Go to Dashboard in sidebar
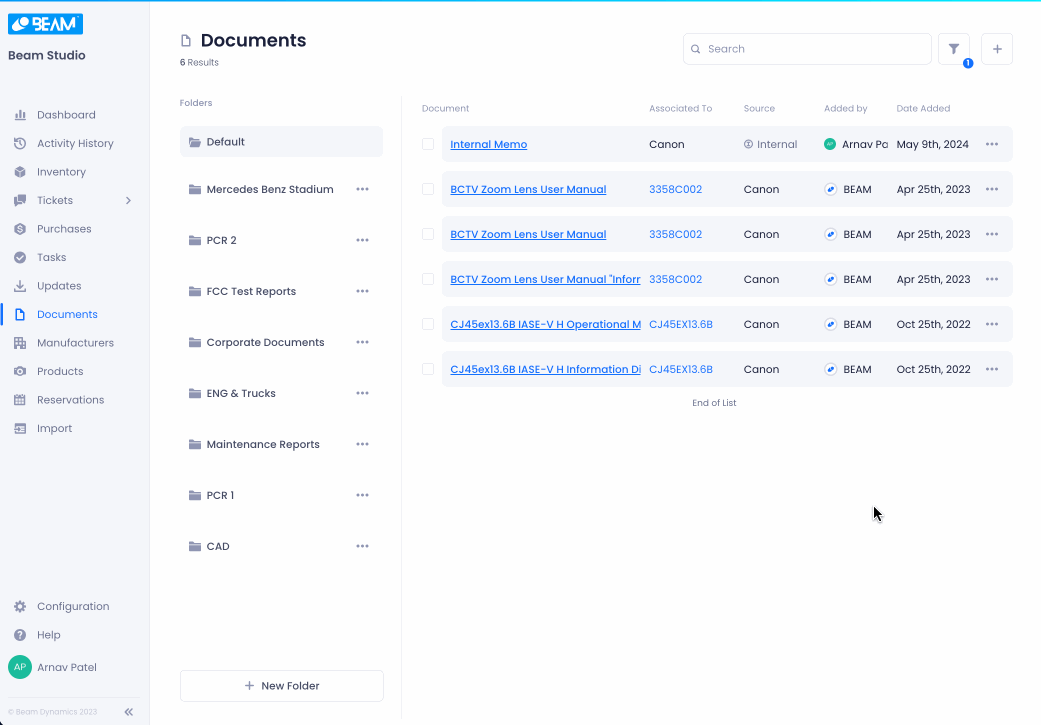The image size is (1041, 725). pos(66,115)
